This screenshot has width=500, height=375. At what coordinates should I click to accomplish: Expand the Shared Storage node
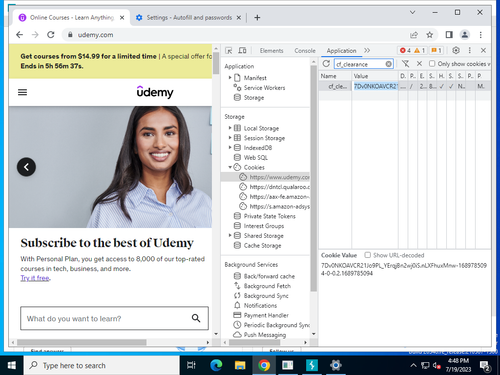pos(230,235)
